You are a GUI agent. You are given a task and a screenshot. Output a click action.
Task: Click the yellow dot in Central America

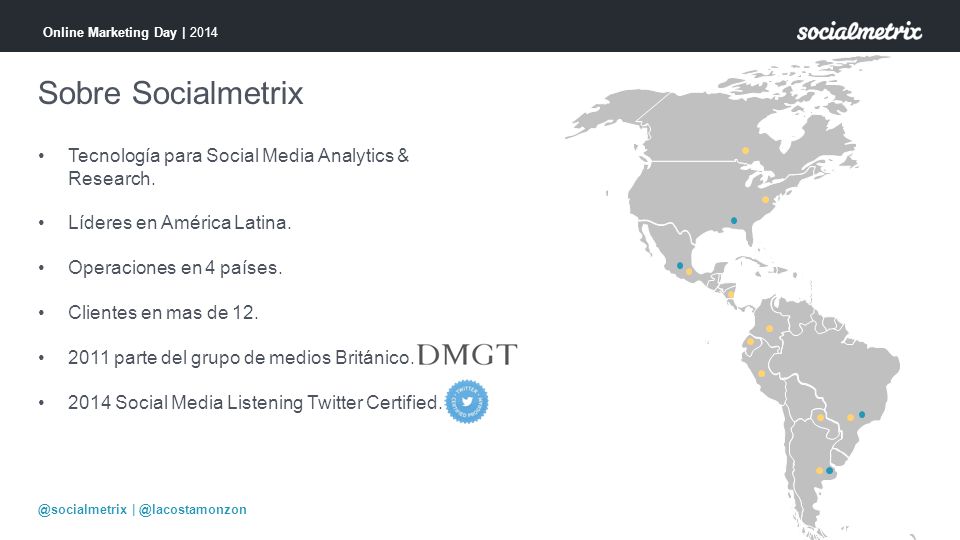pos(730,294)
